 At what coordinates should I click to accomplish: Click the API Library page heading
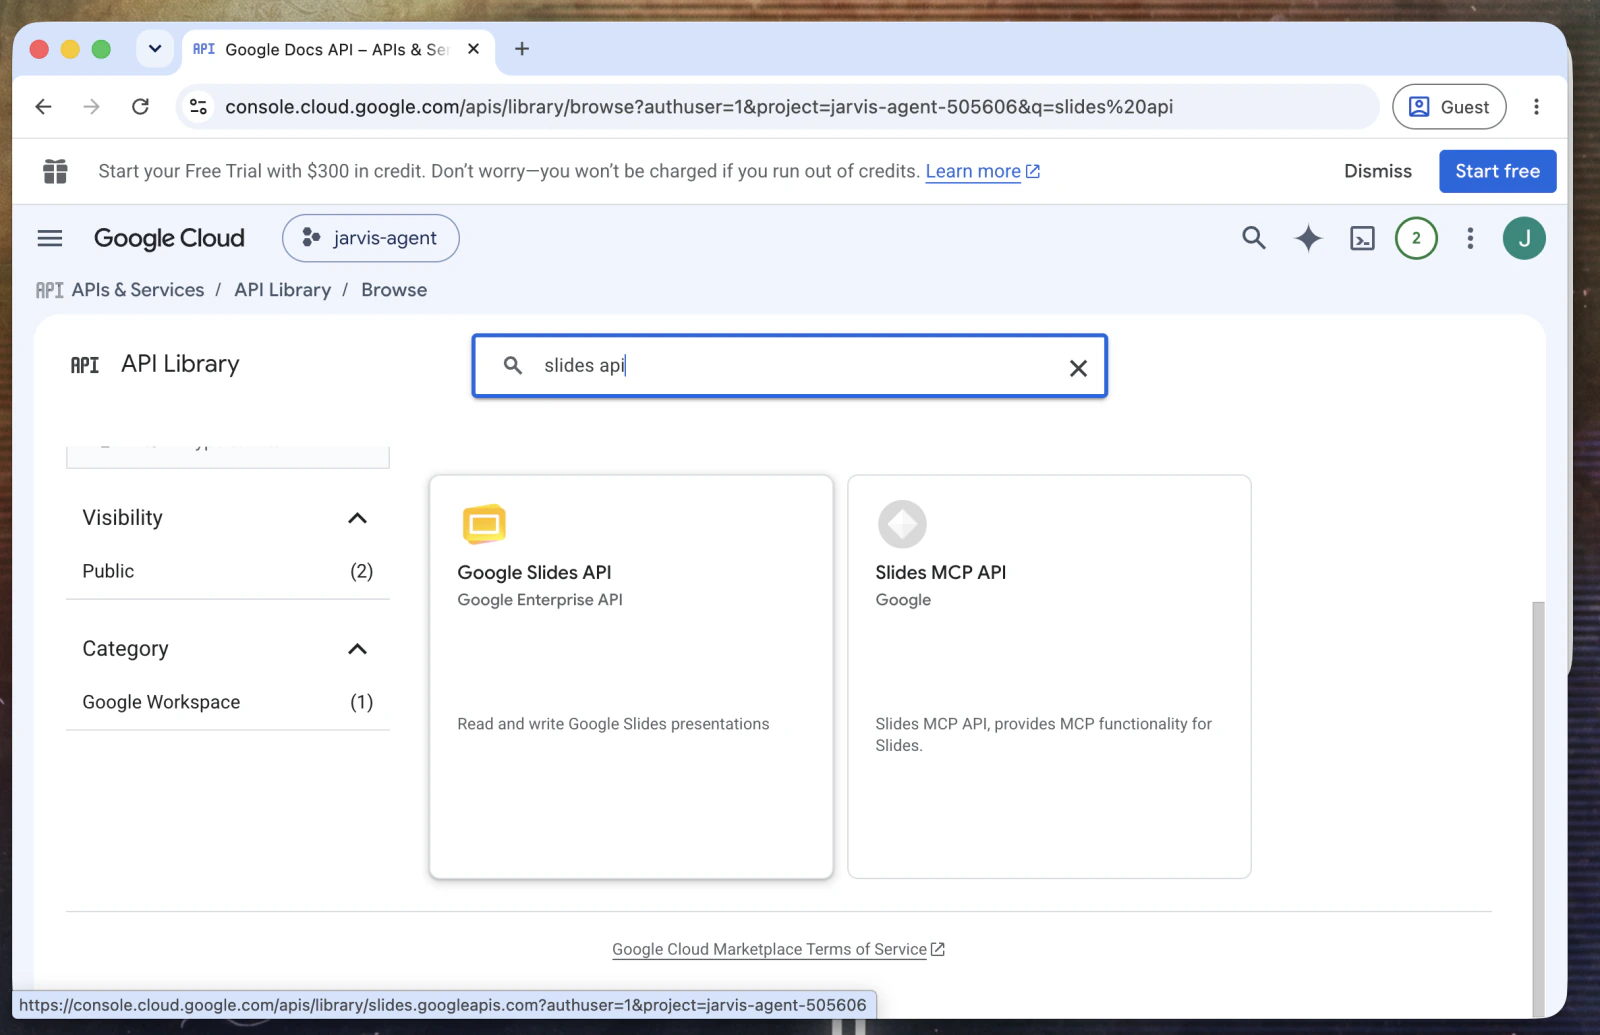tap(180, 364)
